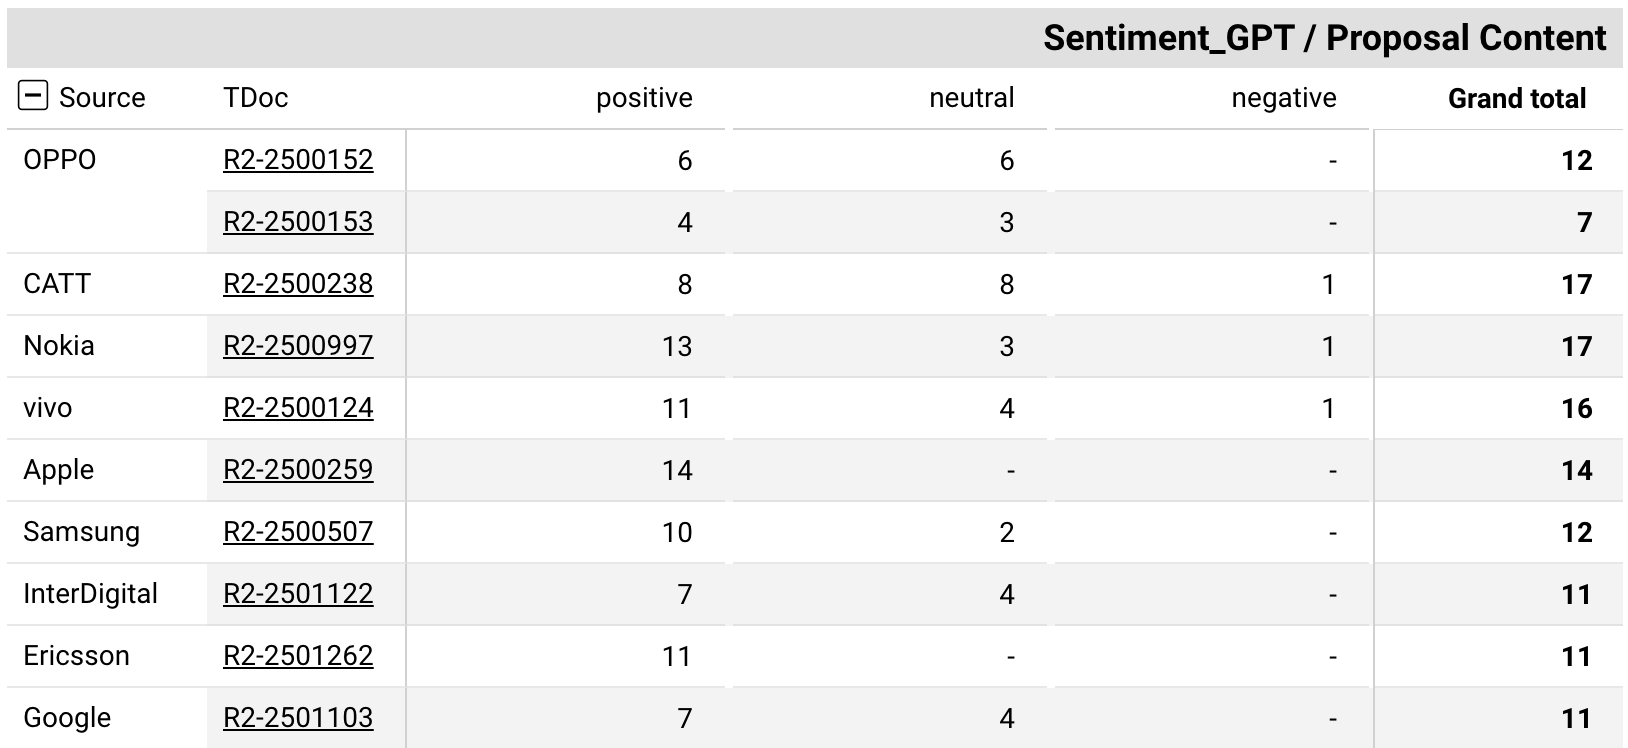Collapse the Source column group
The width and height of the screenshot is (1628, 748).
pyautogui.click(x=33, y=96)
